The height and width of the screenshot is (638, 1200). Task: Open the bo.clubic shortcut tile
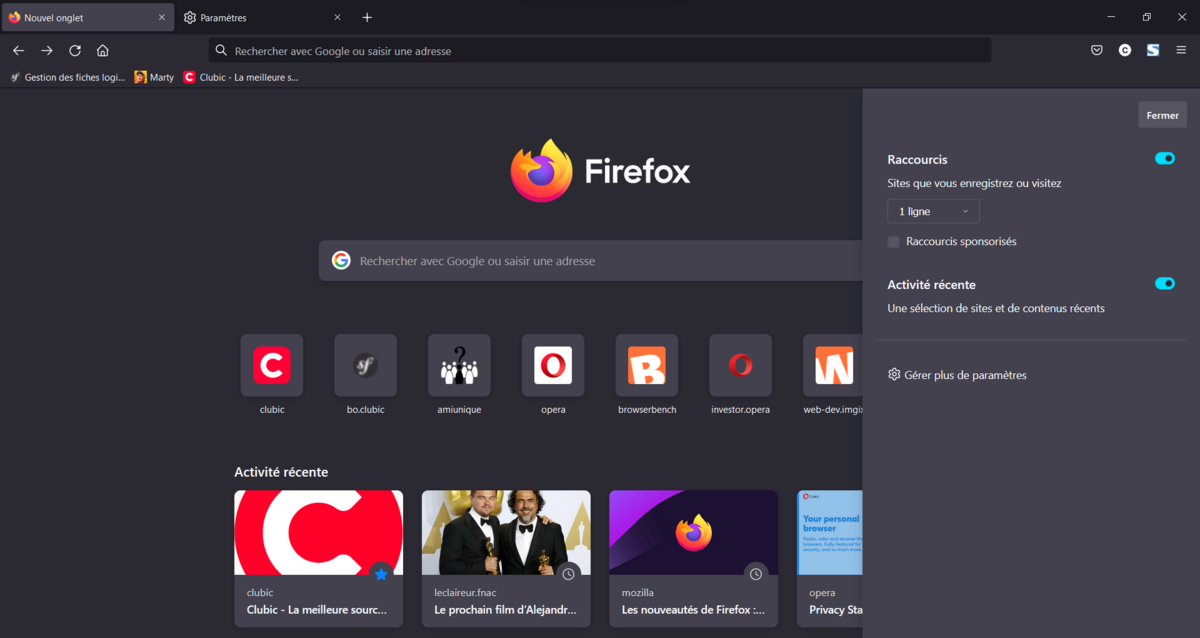365,365
